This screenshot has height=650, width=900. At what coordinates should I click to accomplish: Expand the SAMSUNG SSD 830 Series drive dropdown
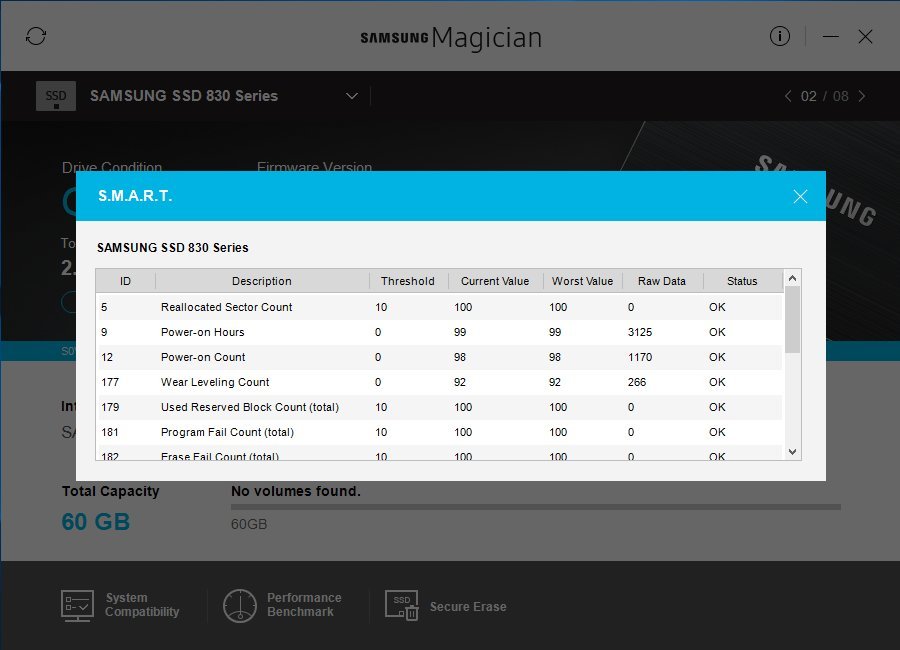[x=352, y=96]
